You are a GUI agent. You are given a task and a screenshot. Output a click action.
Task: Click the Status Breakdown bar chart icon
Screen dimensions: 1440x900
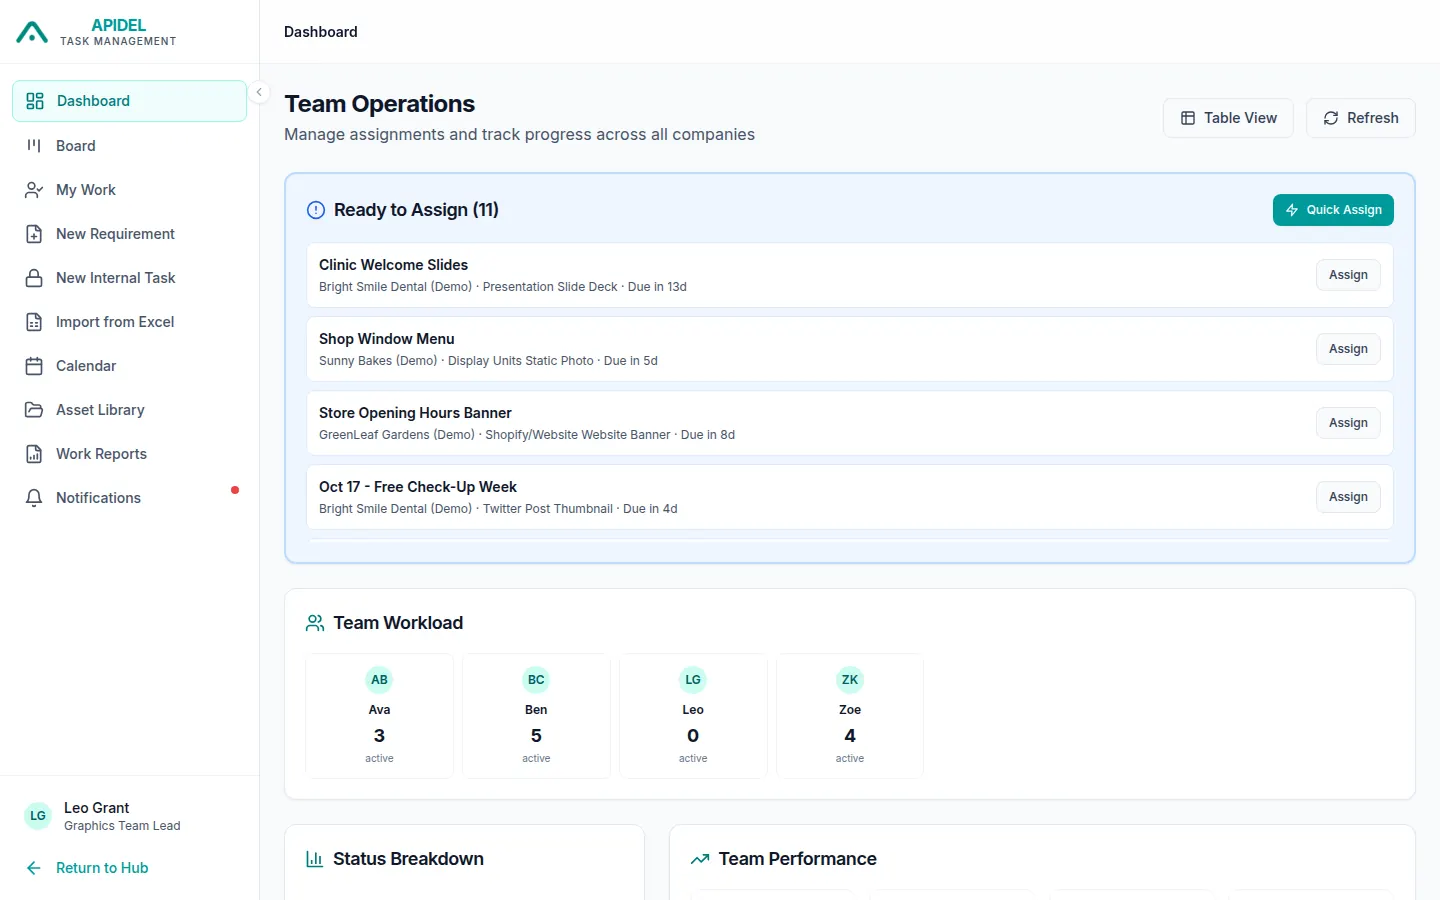[x=314, y=859]
